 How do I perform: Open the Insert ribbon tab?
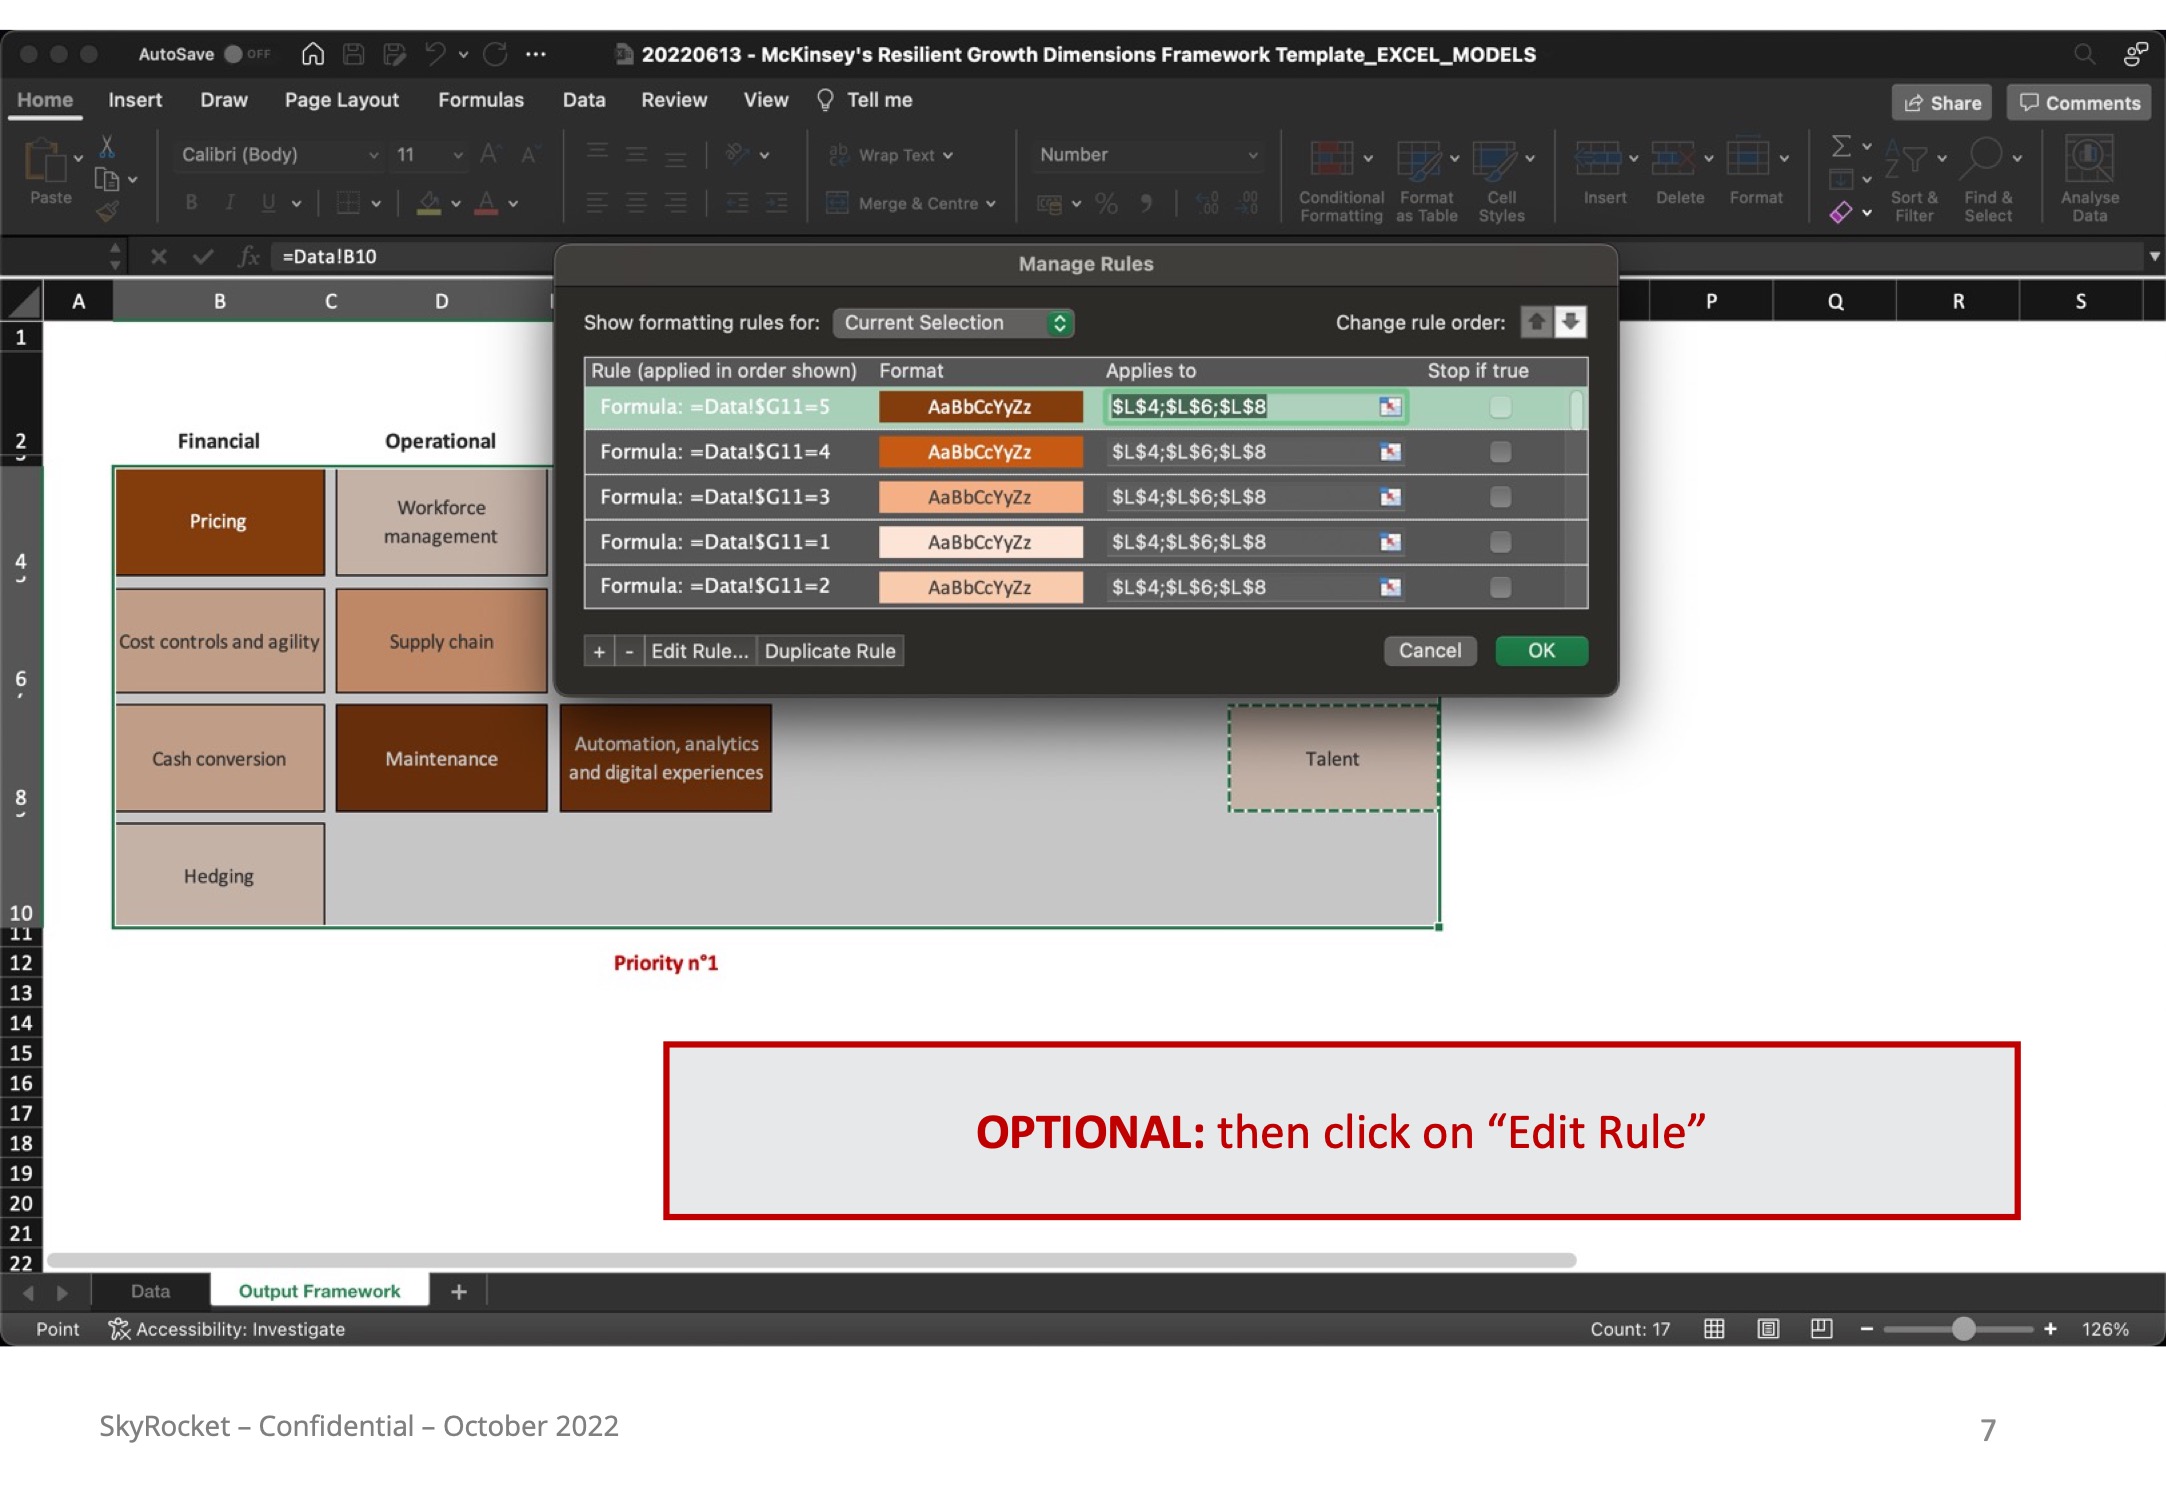pos(135,100)
